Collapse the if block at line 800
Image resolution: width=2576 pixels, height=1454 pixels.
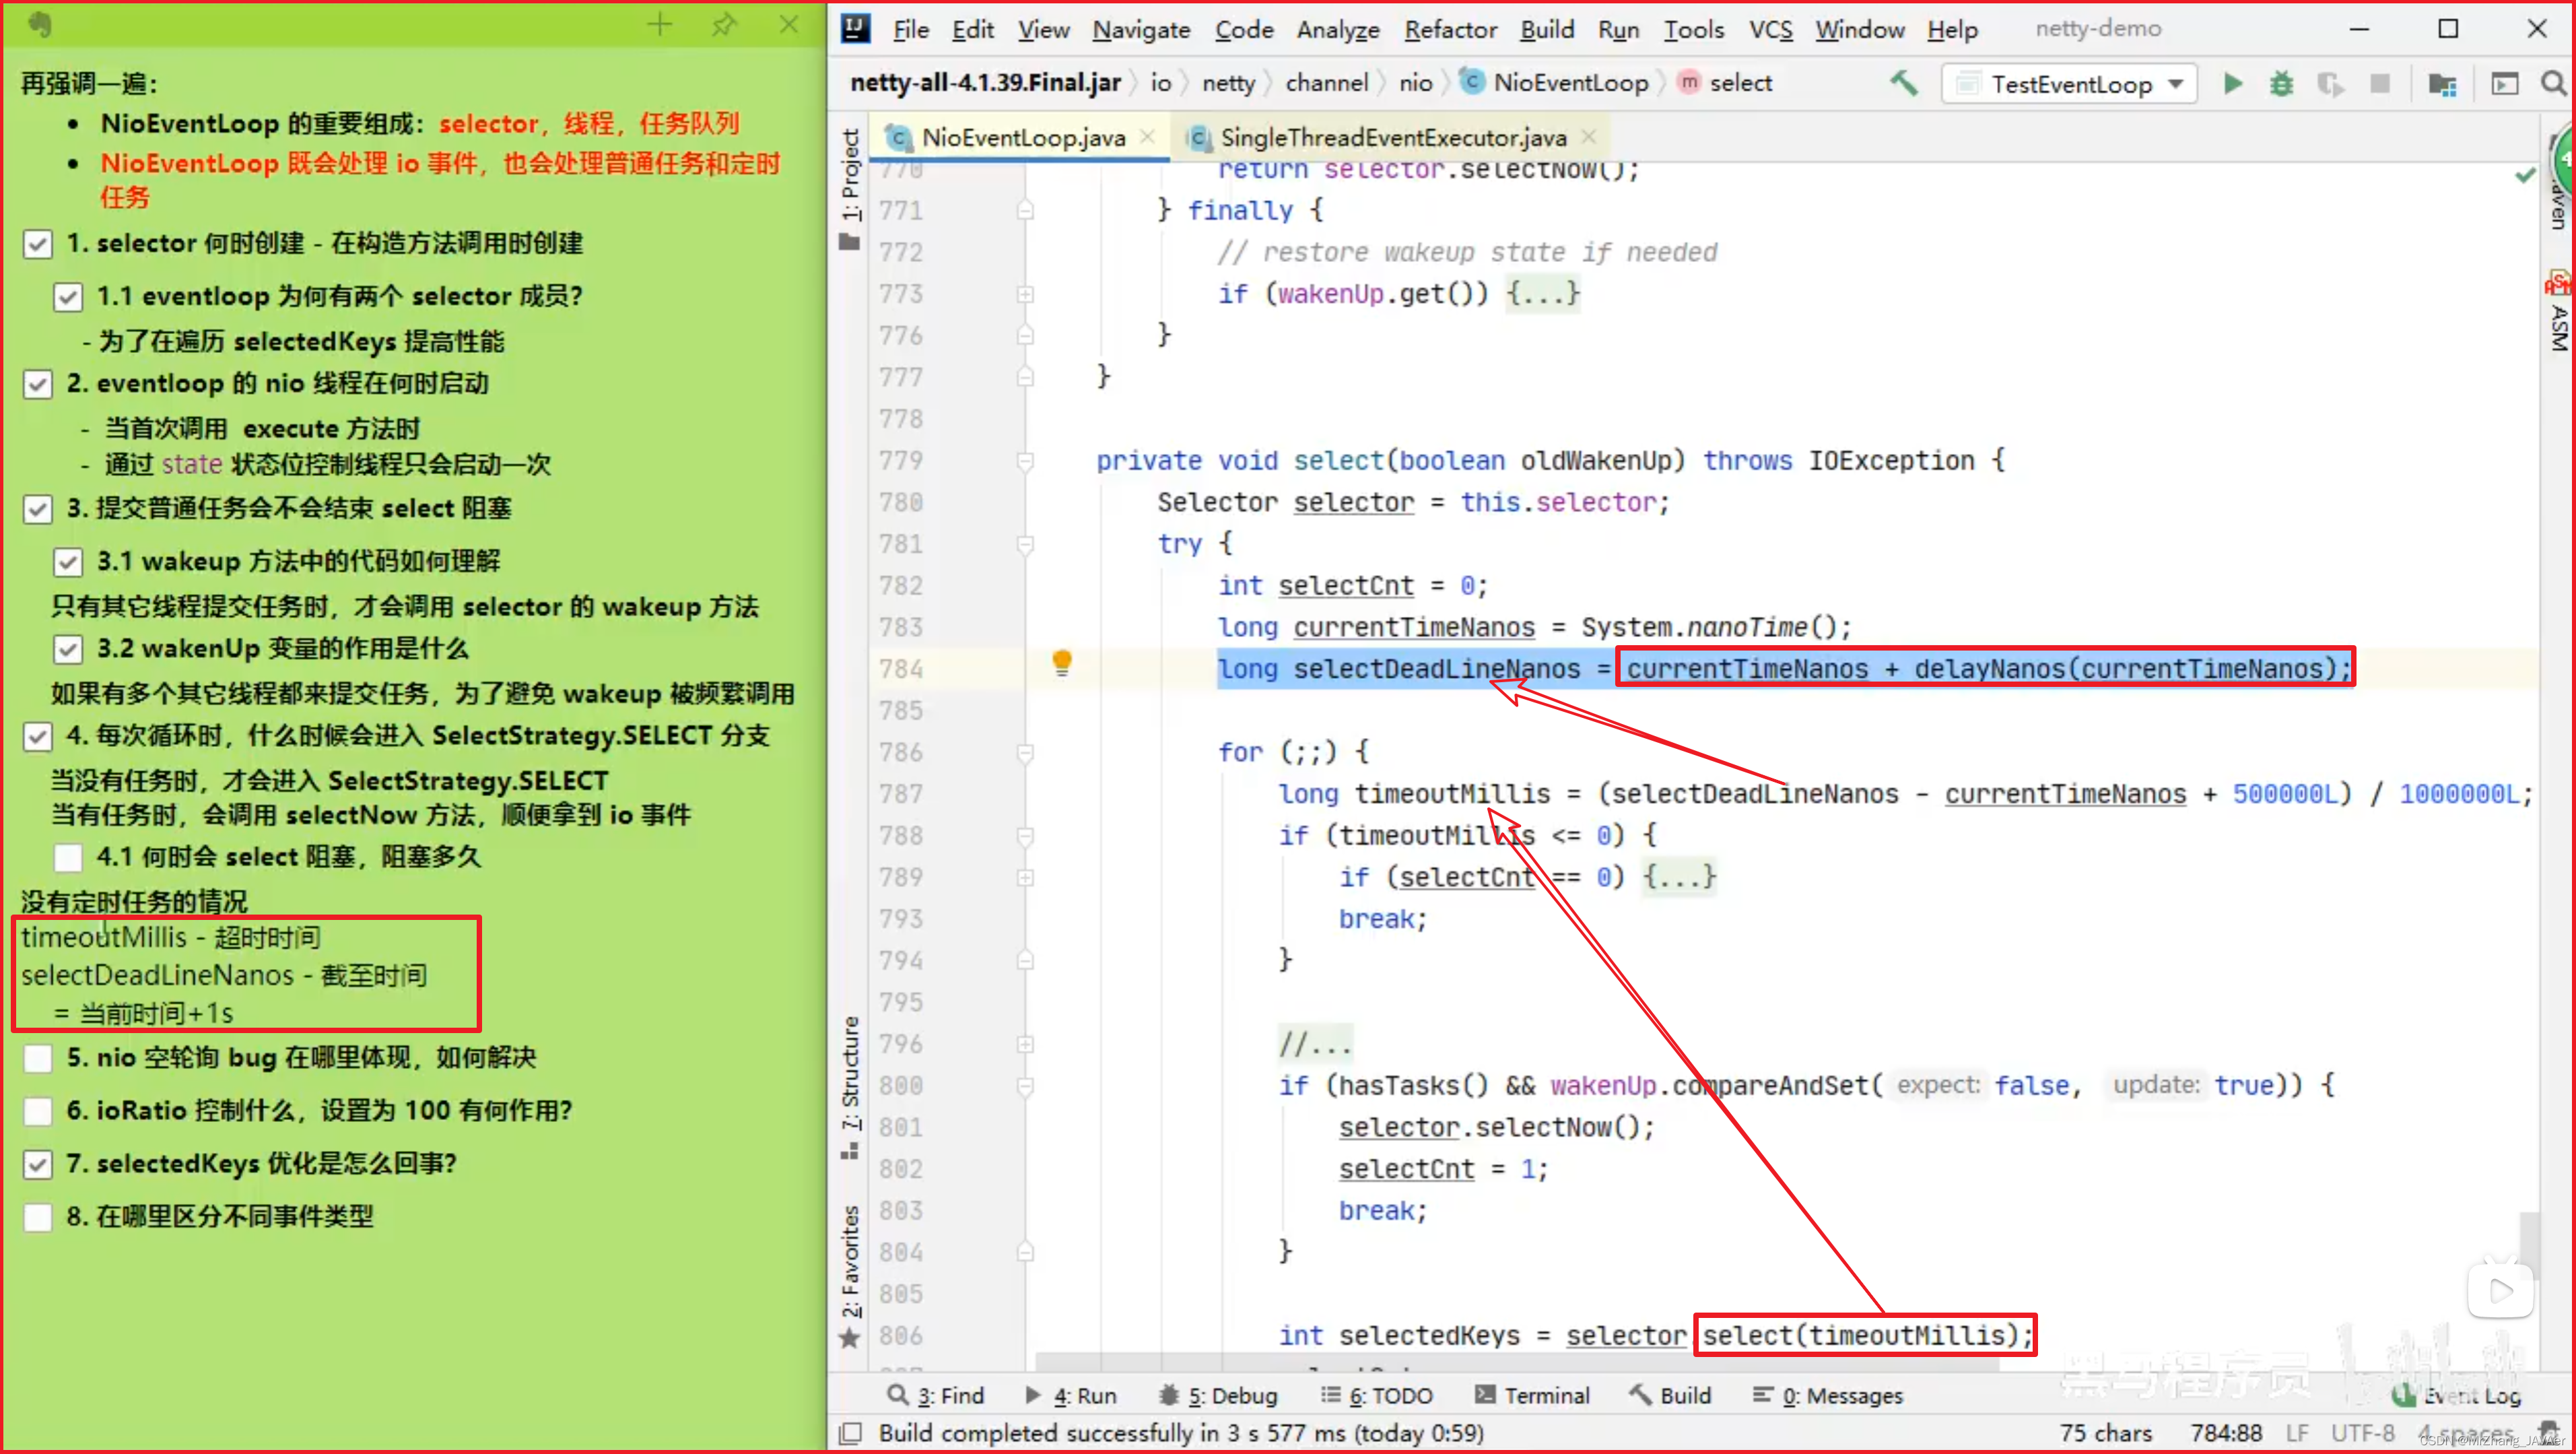[1025, 1086]
